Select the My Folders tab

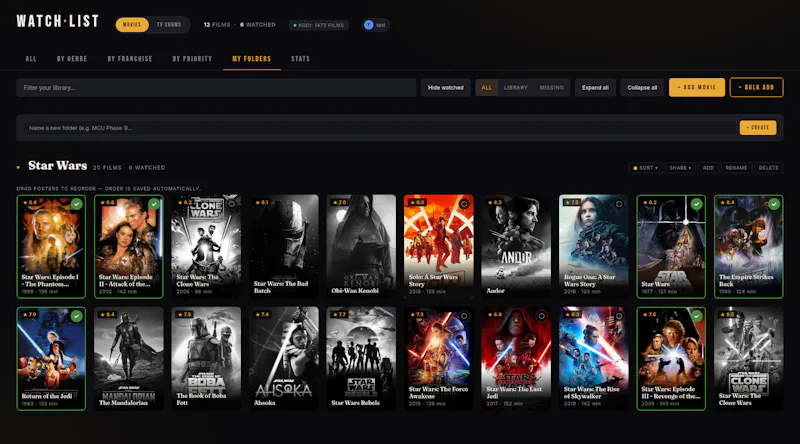[252, 59]
